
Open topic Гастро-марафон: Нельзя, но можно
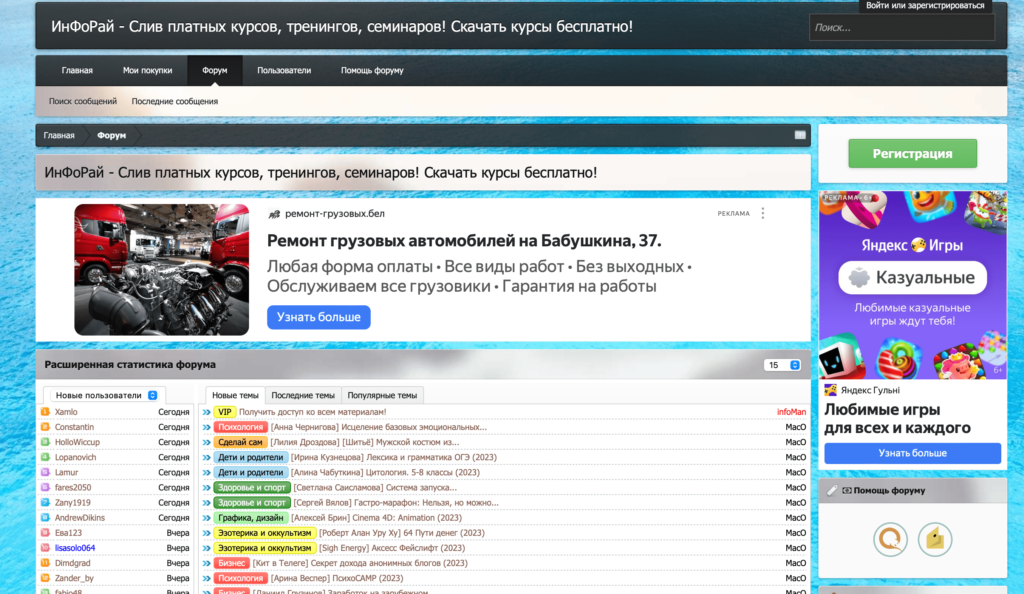click(x=396, y=503)
